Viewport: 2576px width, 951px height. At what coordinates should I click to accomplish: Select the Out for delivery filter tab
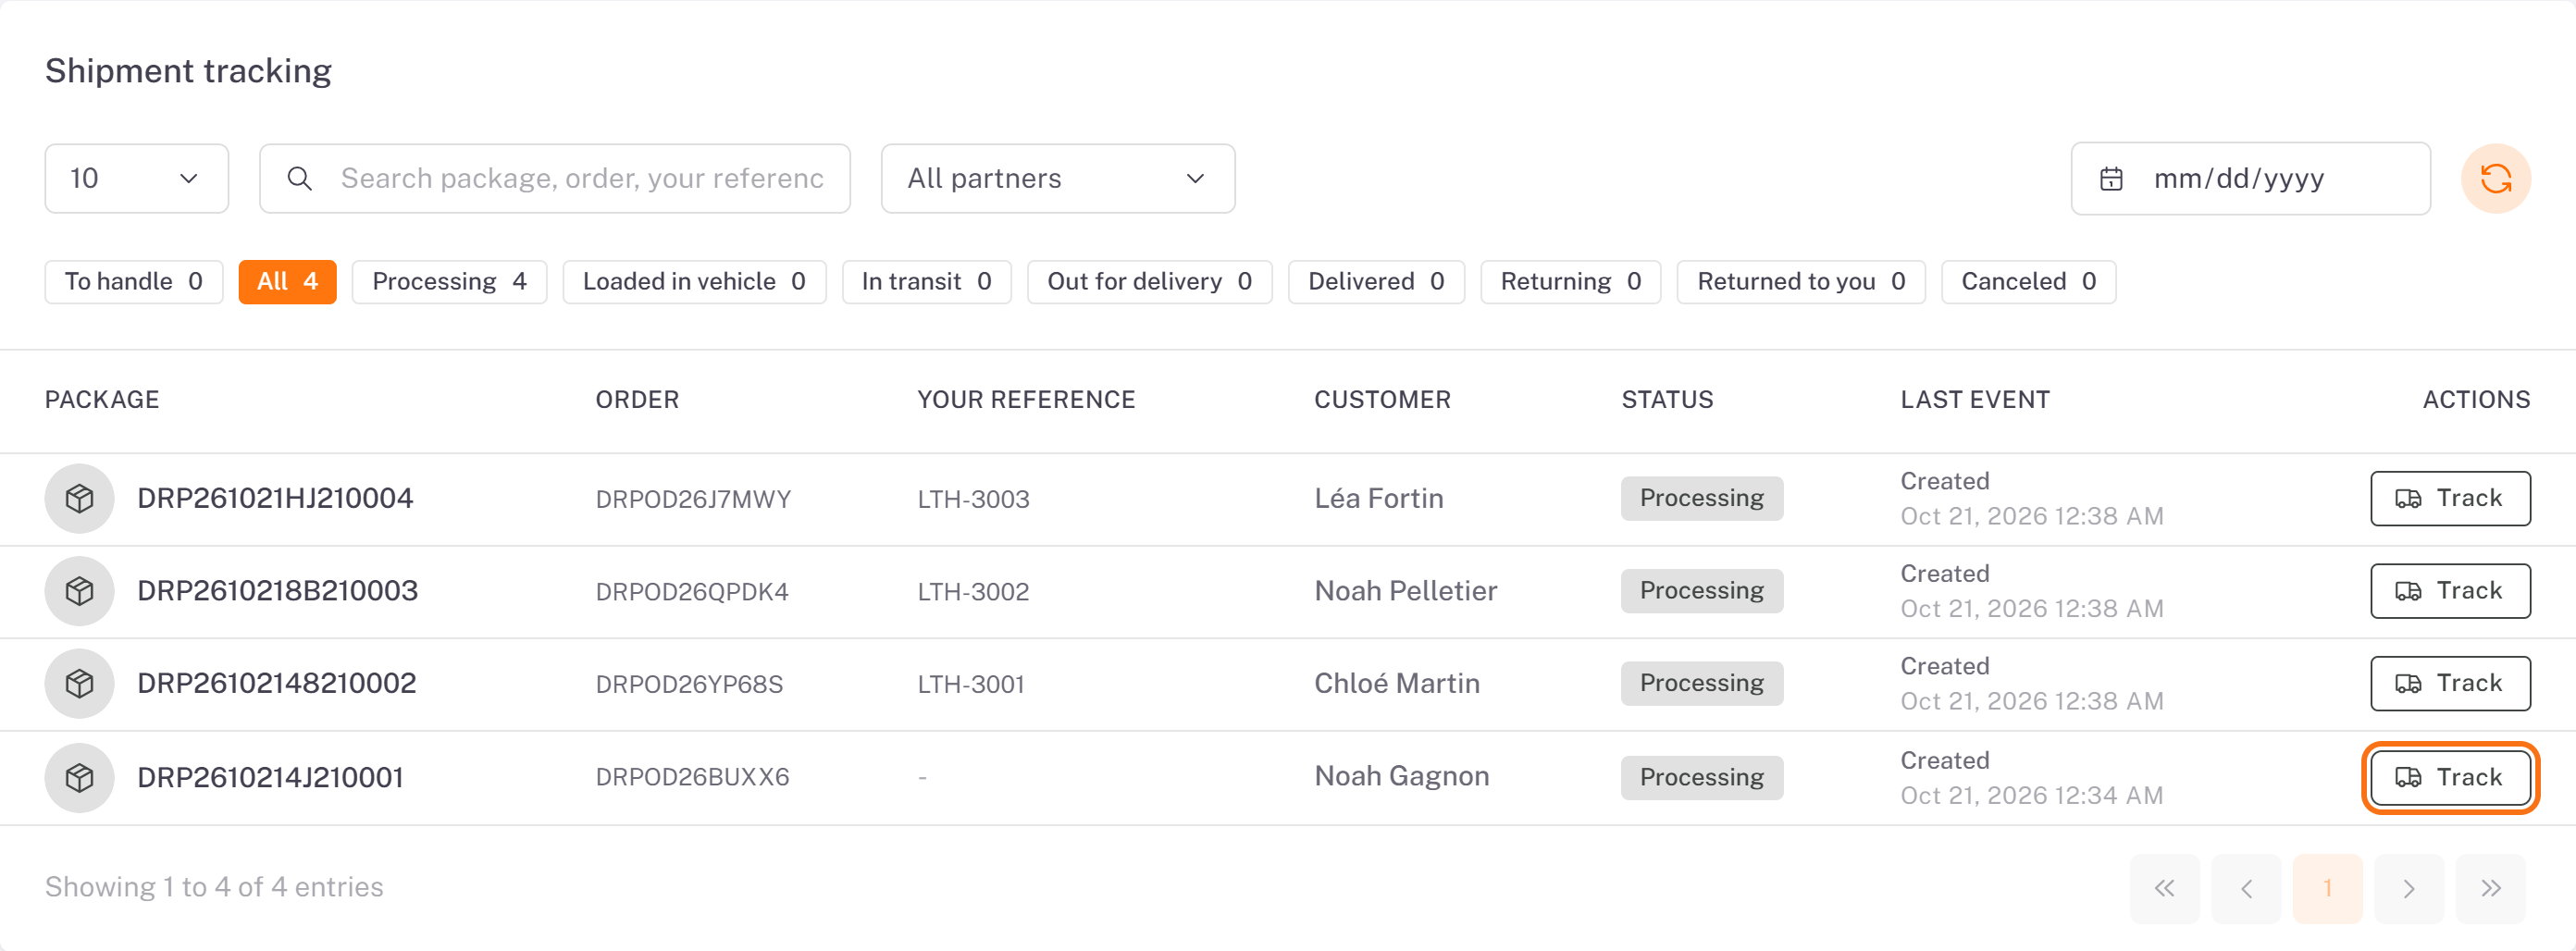point(1149,282)
